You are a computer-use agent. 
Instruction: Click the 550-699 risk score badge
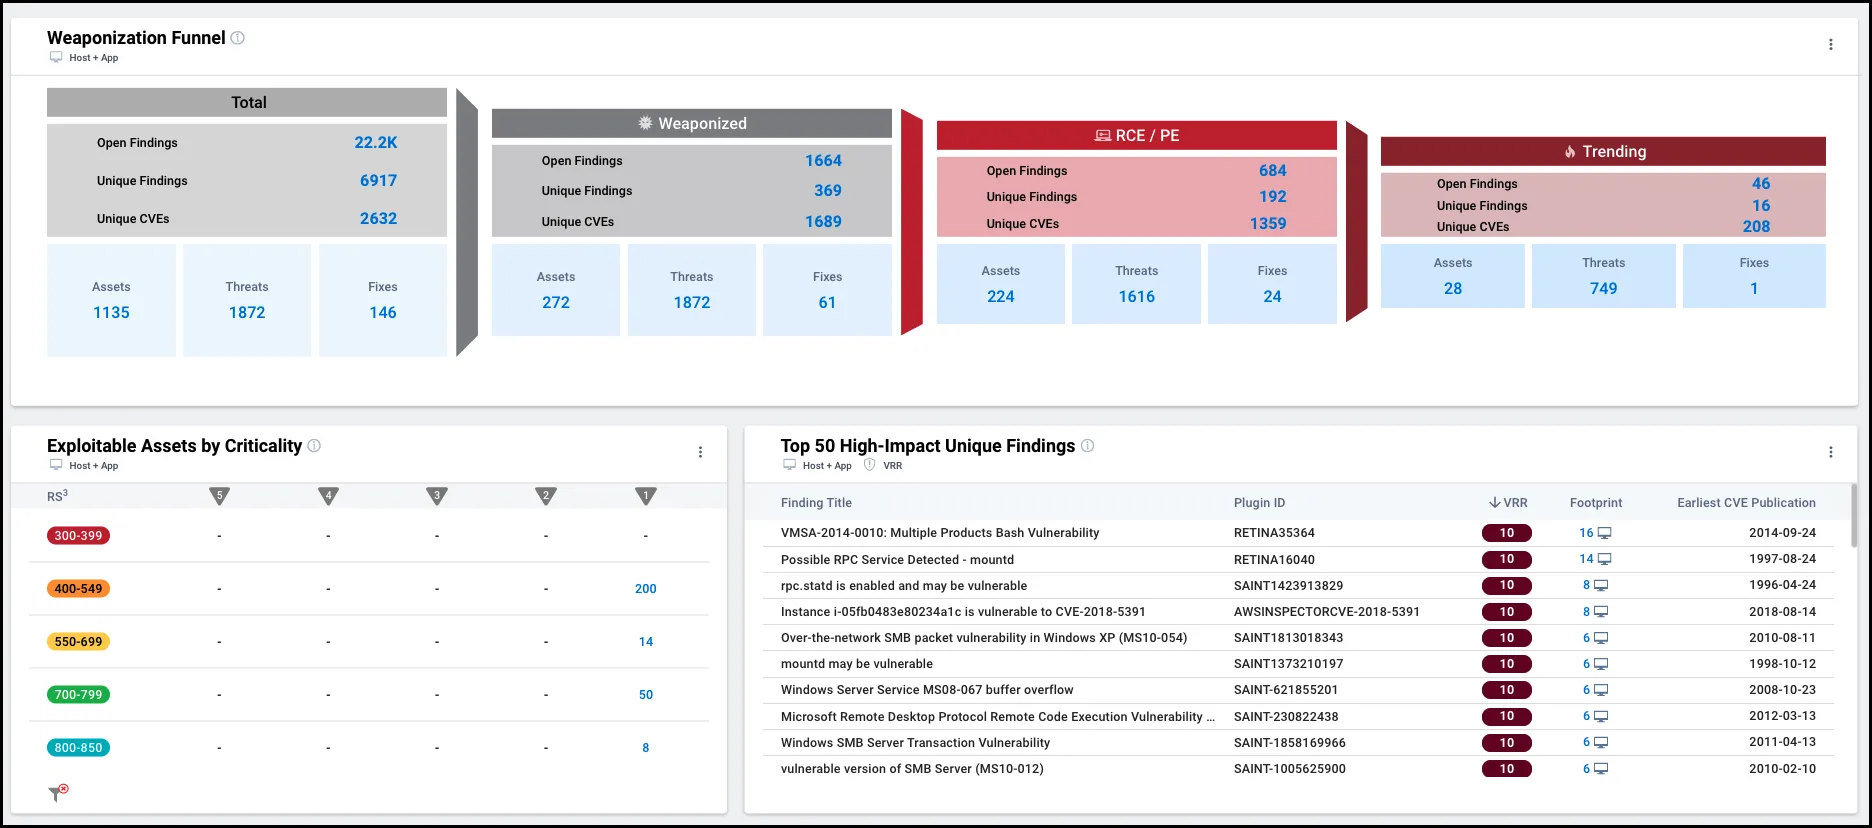click(x=79, y=642)
